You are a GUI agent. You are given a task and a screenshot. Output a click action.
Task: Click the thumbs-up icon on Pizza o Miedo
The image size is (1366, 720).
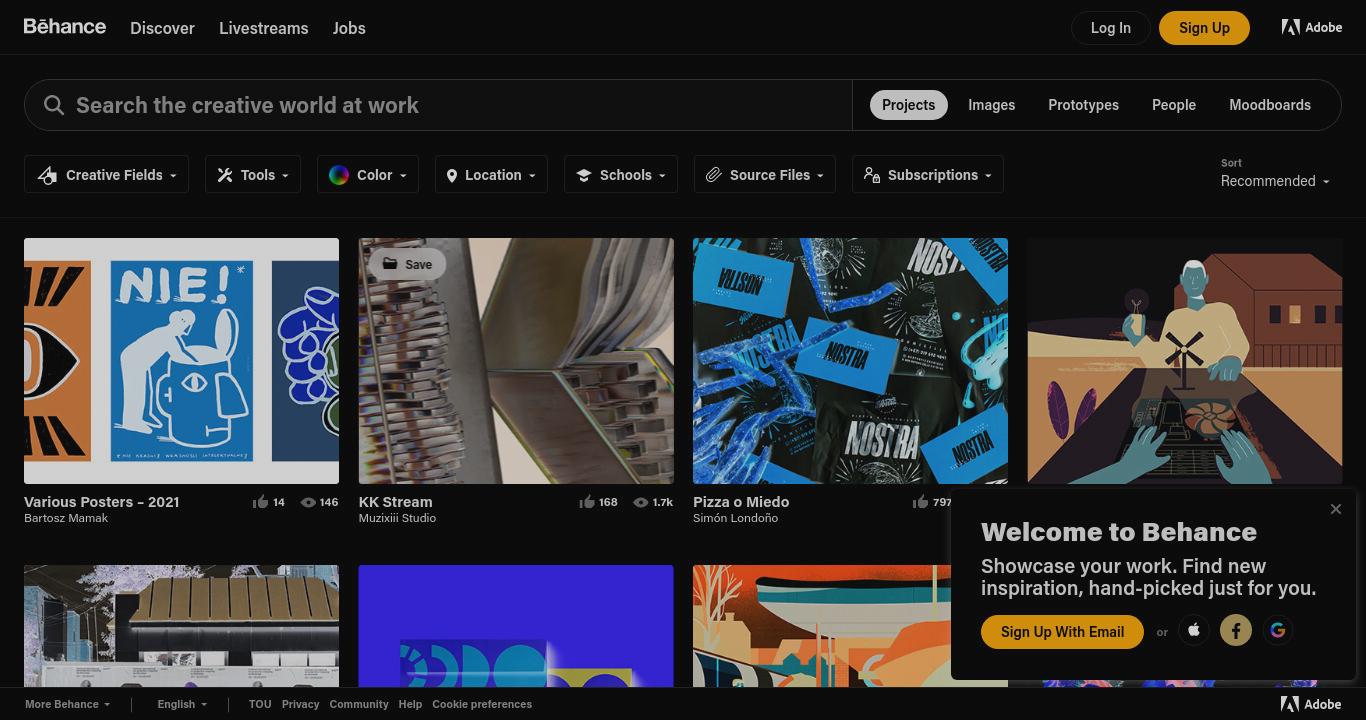pyautogui.click(x=921, y=502)
